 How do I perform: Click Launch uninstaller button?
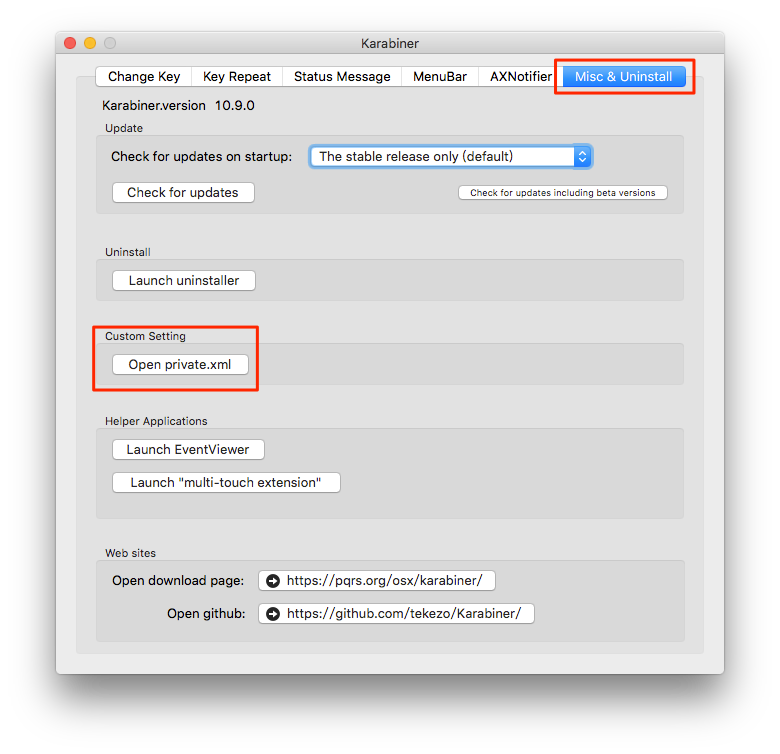pos(184,281)
